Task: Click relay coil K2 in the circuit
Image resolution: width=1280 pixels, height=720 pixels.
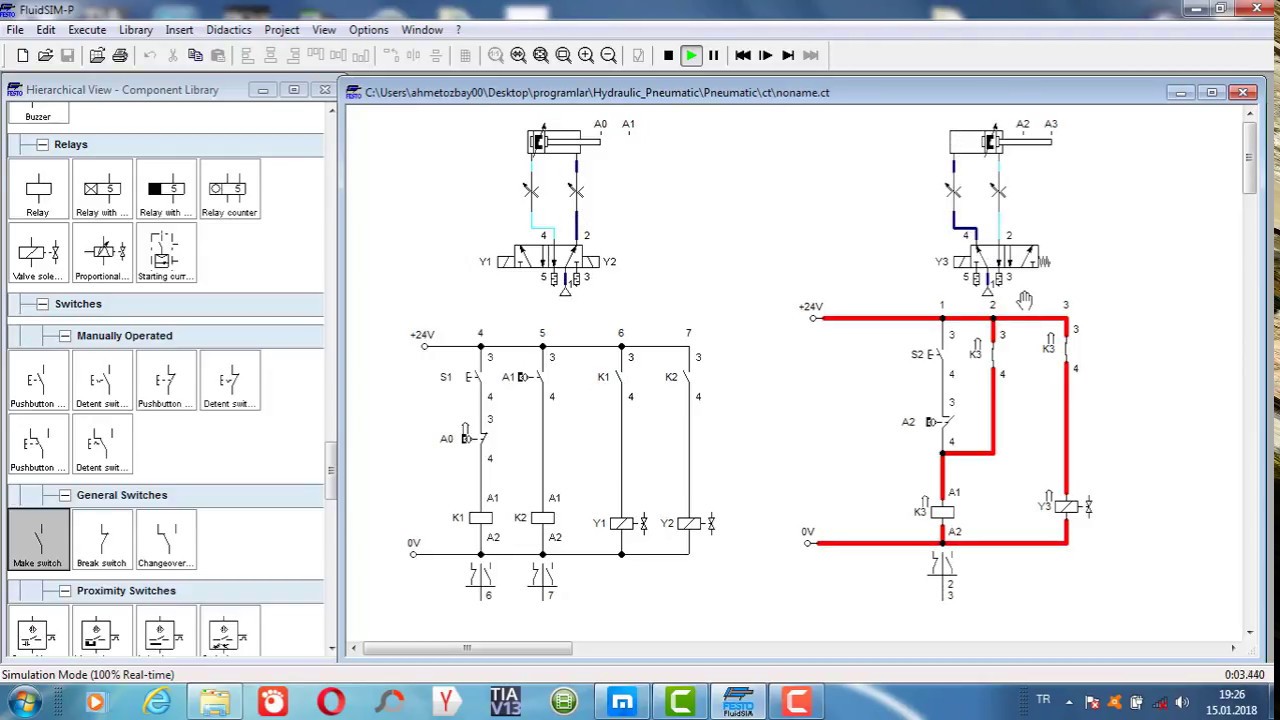Action: (x=542, y=518)
